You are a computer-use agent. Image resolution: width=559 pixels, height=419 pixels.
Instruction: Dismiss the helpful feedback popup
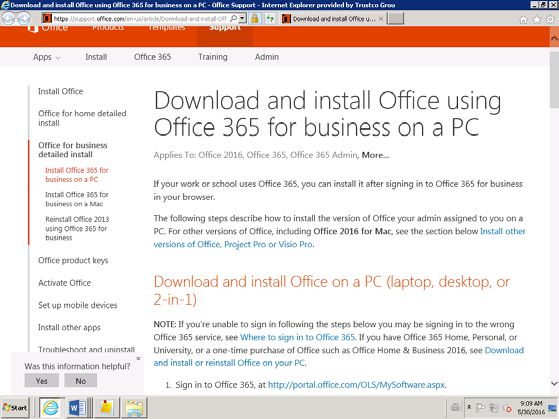(x=138, y=358)
